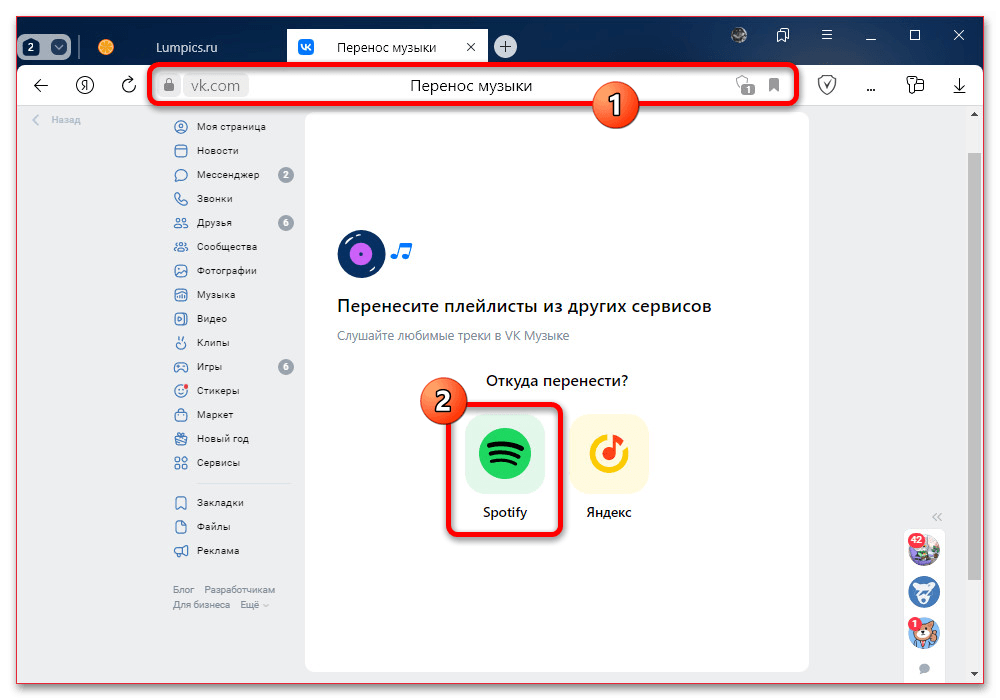1000x700 pixels.
Task: Switch to the Lumpics.ru tab
Action: pos(186,47)
